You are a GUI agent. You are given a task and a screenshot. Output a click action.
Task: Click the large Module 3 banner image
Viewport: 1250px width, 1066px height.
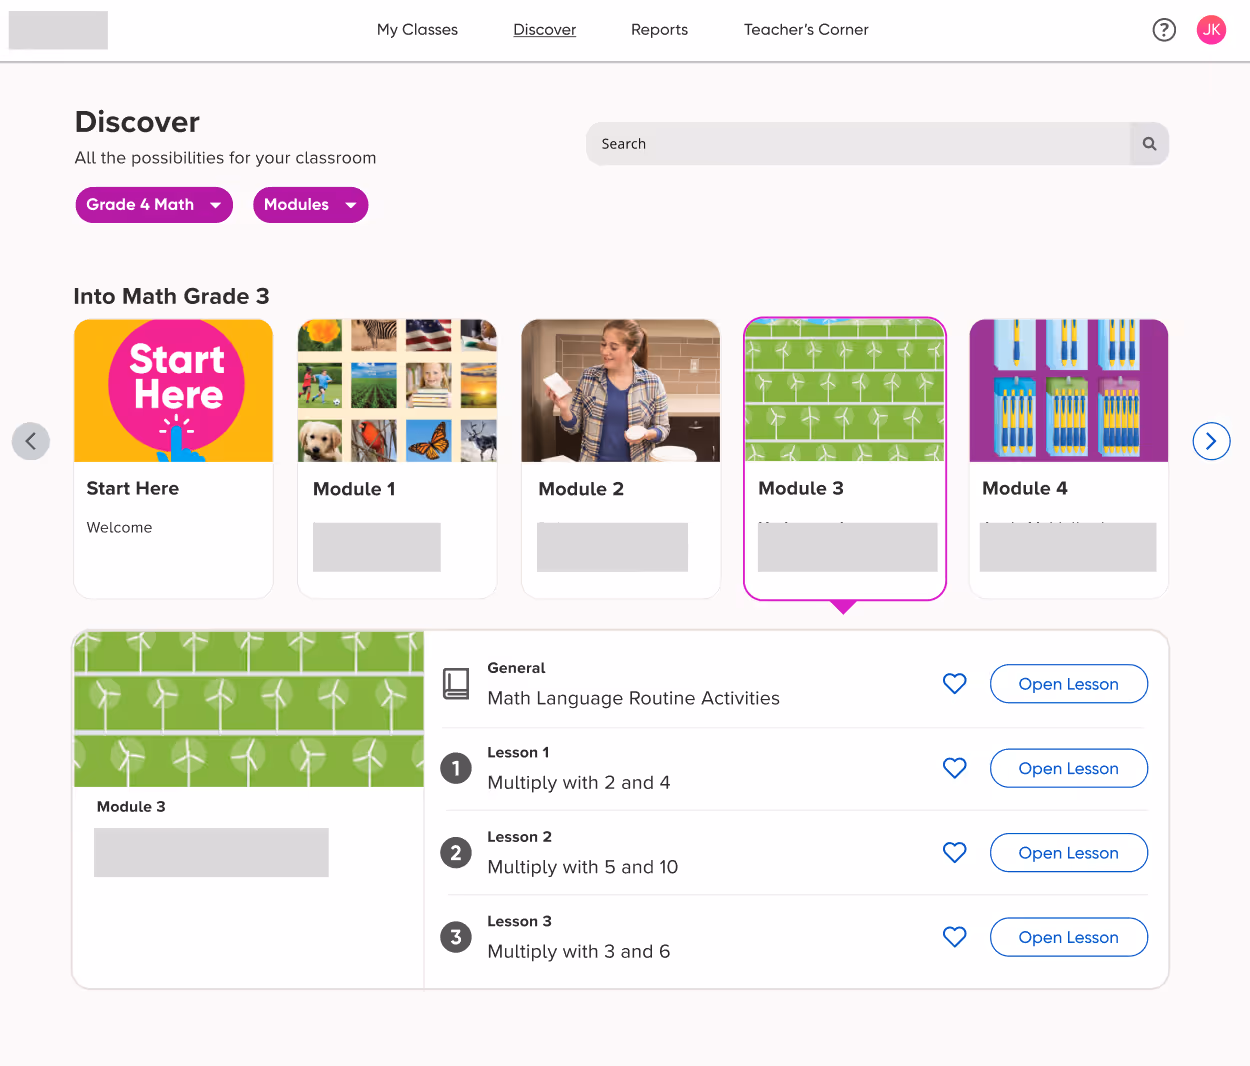pyautogui.click(x=249, y=709)
